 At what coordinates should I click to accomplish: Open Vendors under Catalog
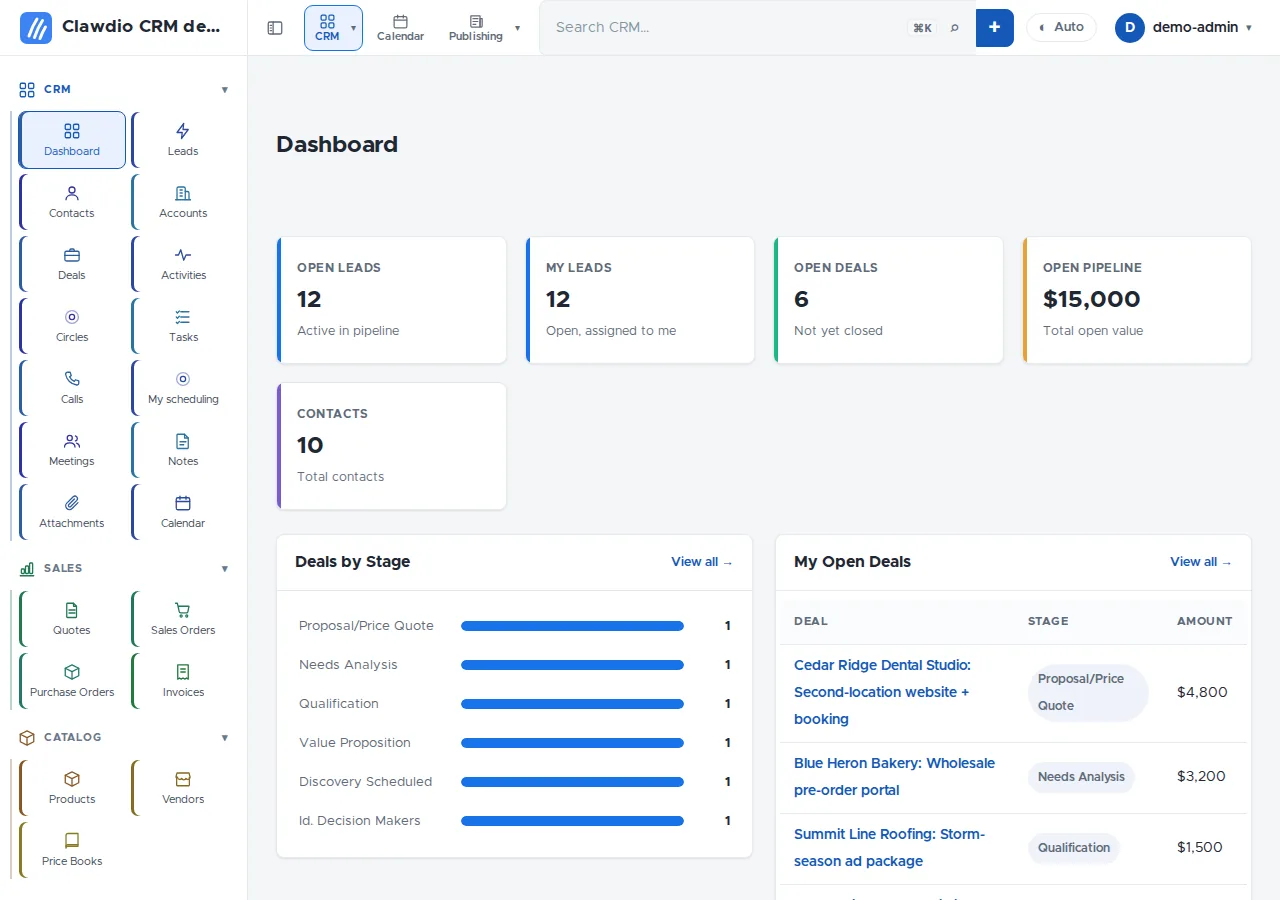click(183, 788)
